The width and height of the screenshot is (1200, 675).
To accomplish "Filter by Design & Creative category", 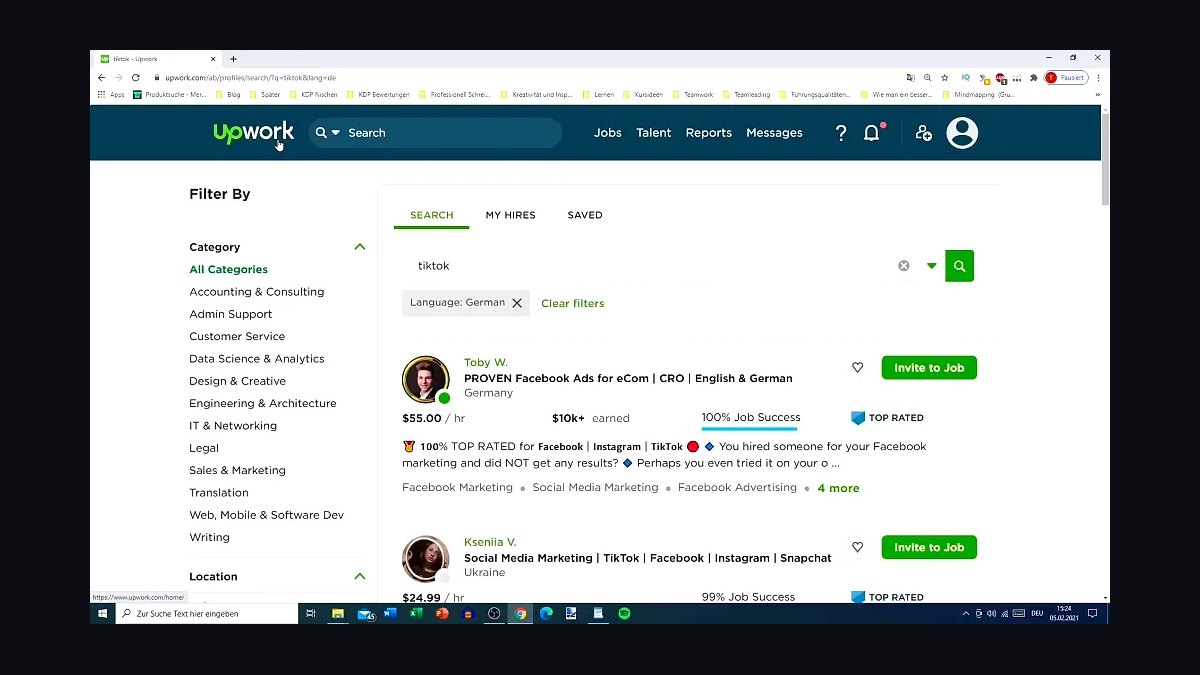I will tap(237, 381).
